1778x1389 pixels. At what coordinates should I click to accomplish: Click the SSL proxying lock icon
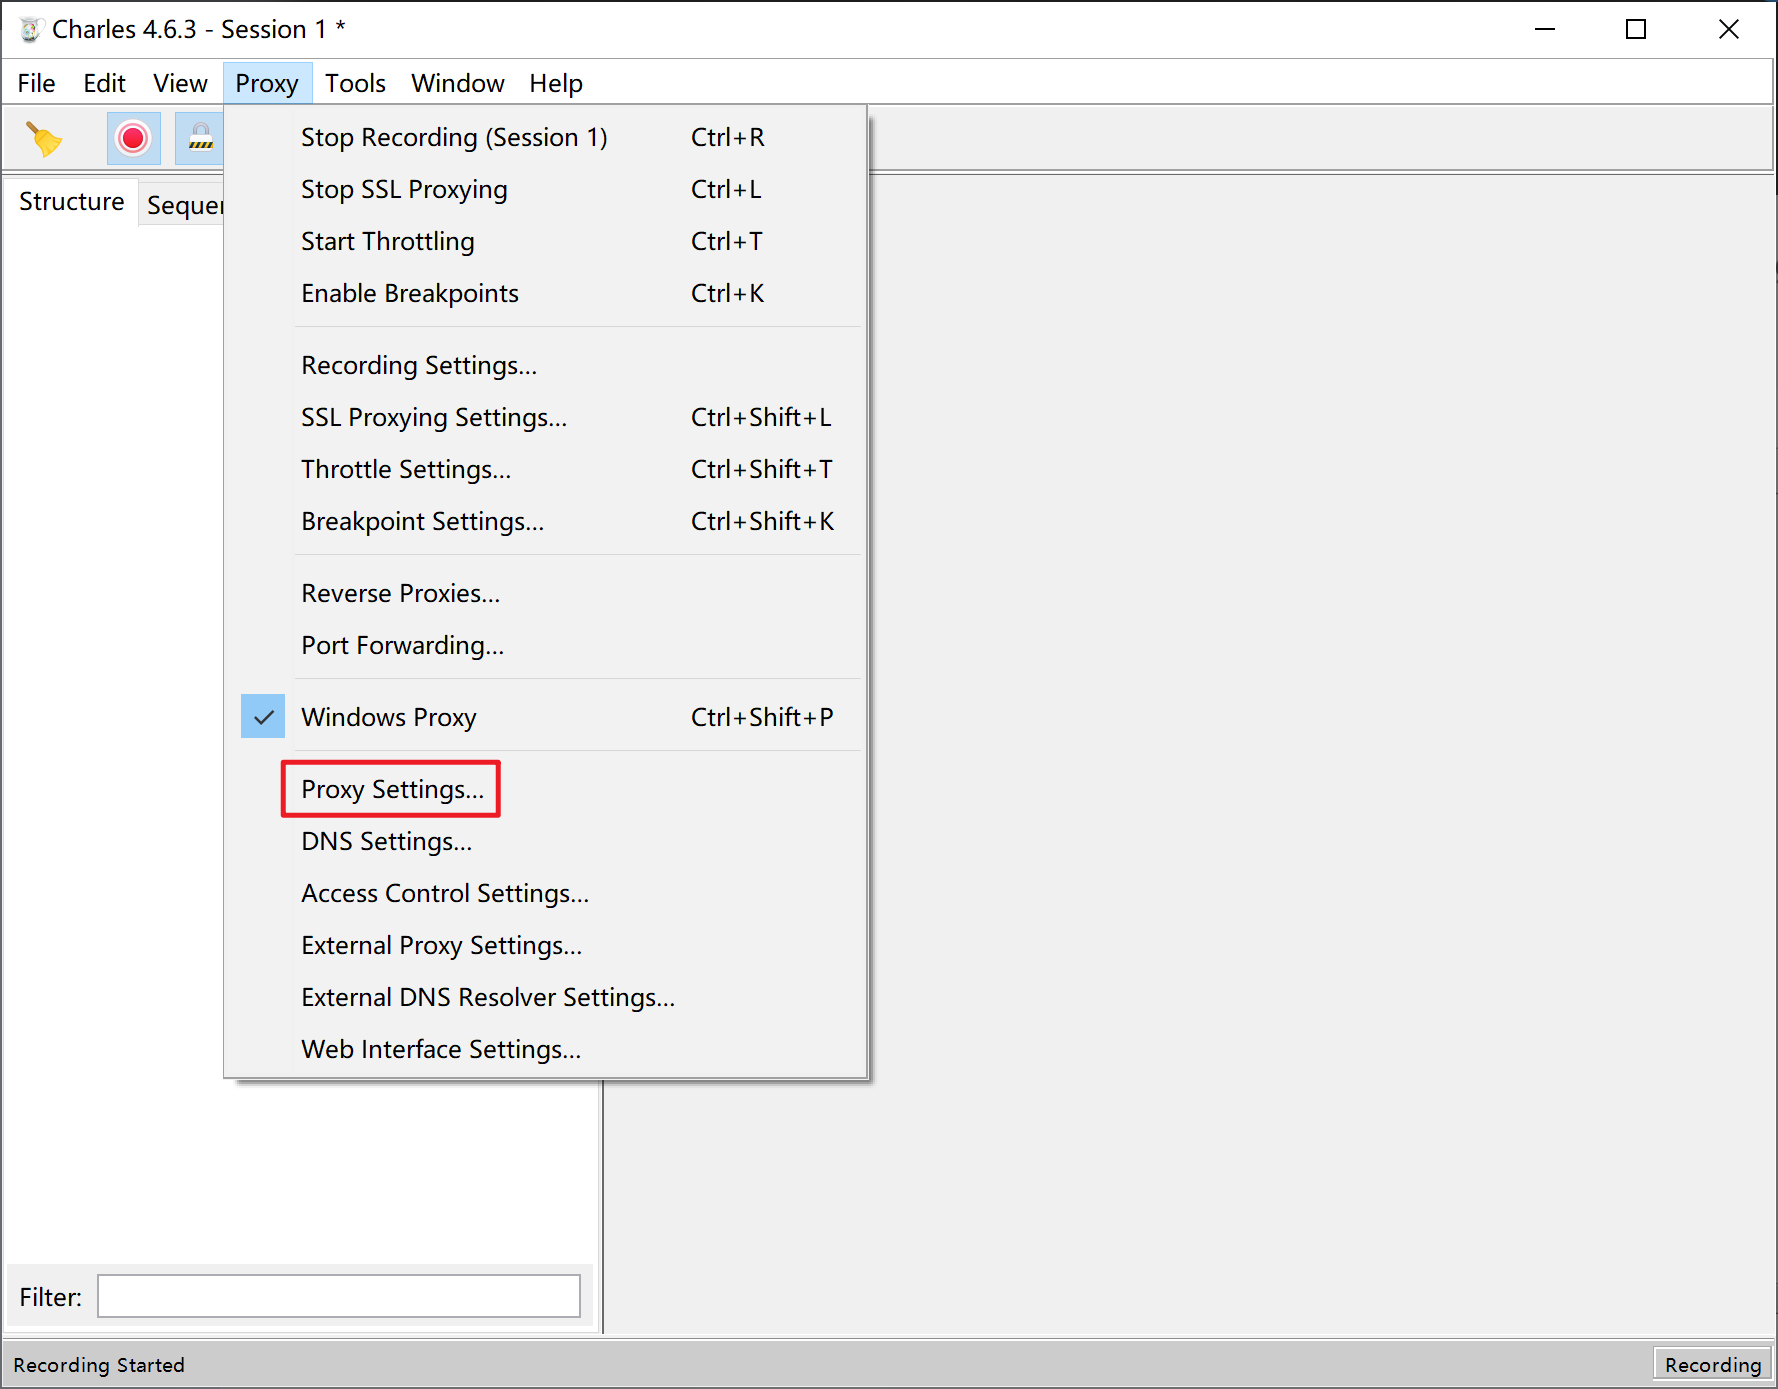pyautogui.click(x=200, y=138)
